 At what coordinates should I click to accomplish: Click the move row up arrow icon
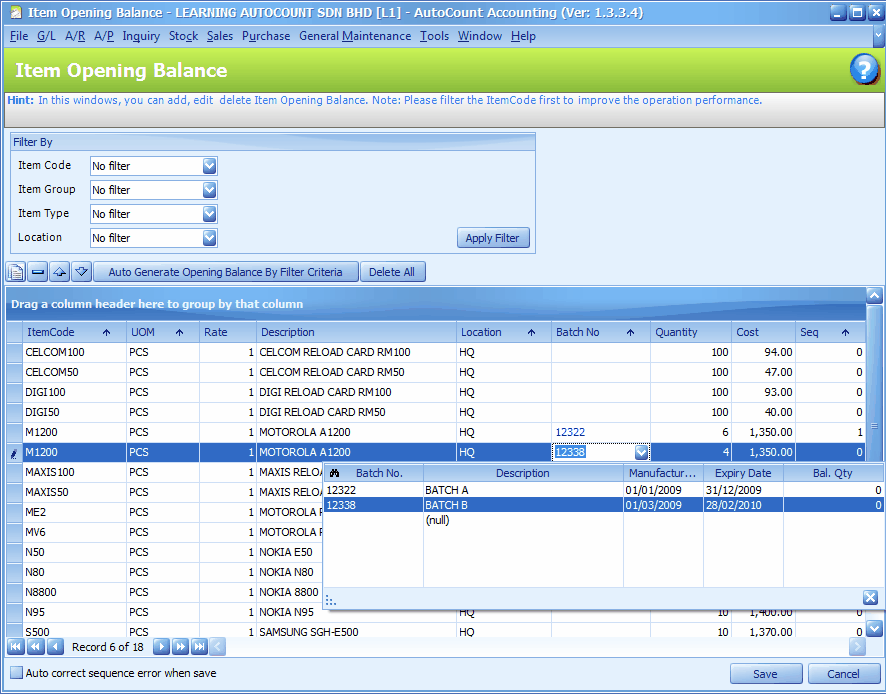tap(60, 272)
